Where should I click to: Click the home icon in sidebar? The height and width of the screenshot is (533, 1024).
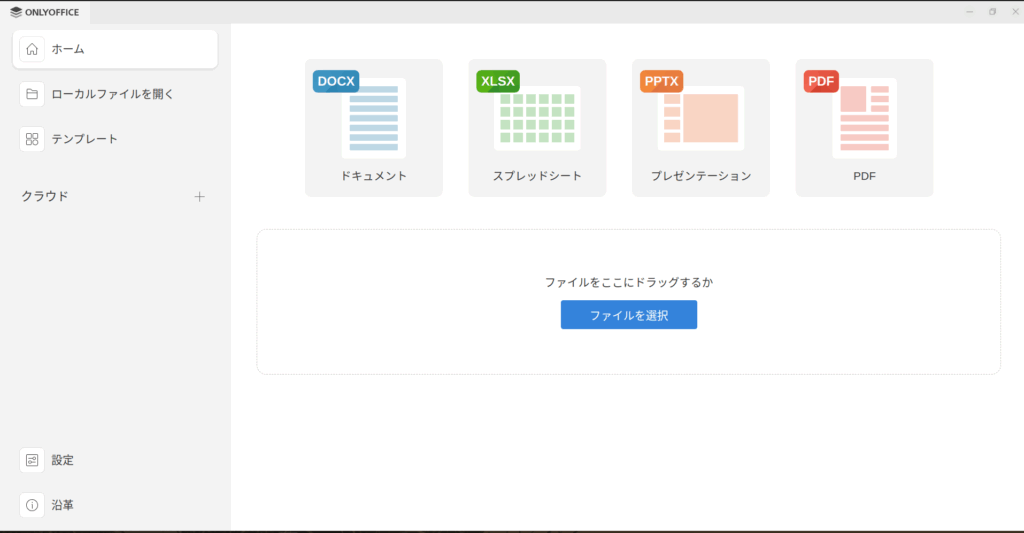click(32, 49)
